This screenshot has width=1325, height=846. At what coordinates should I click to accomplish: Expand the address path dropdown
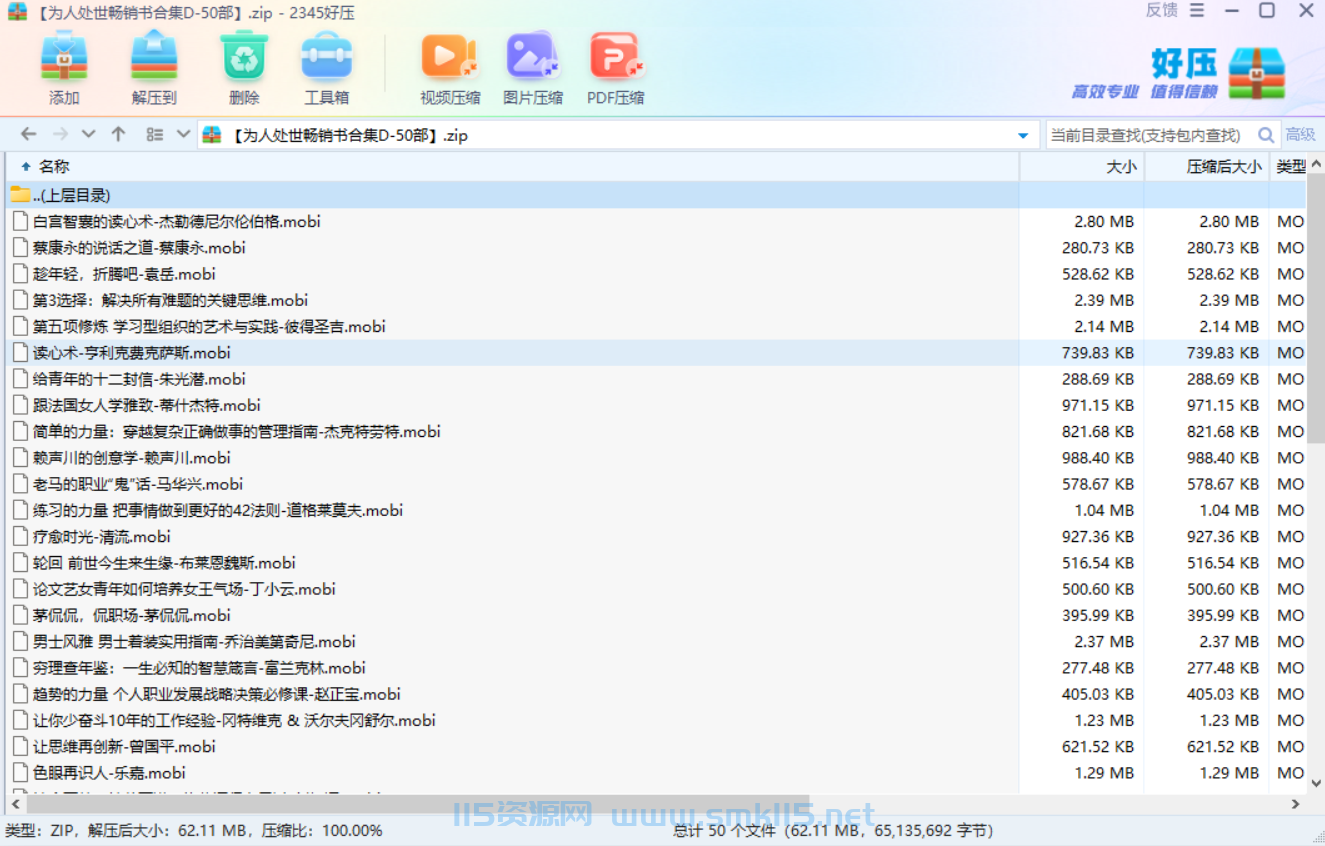1022,135
